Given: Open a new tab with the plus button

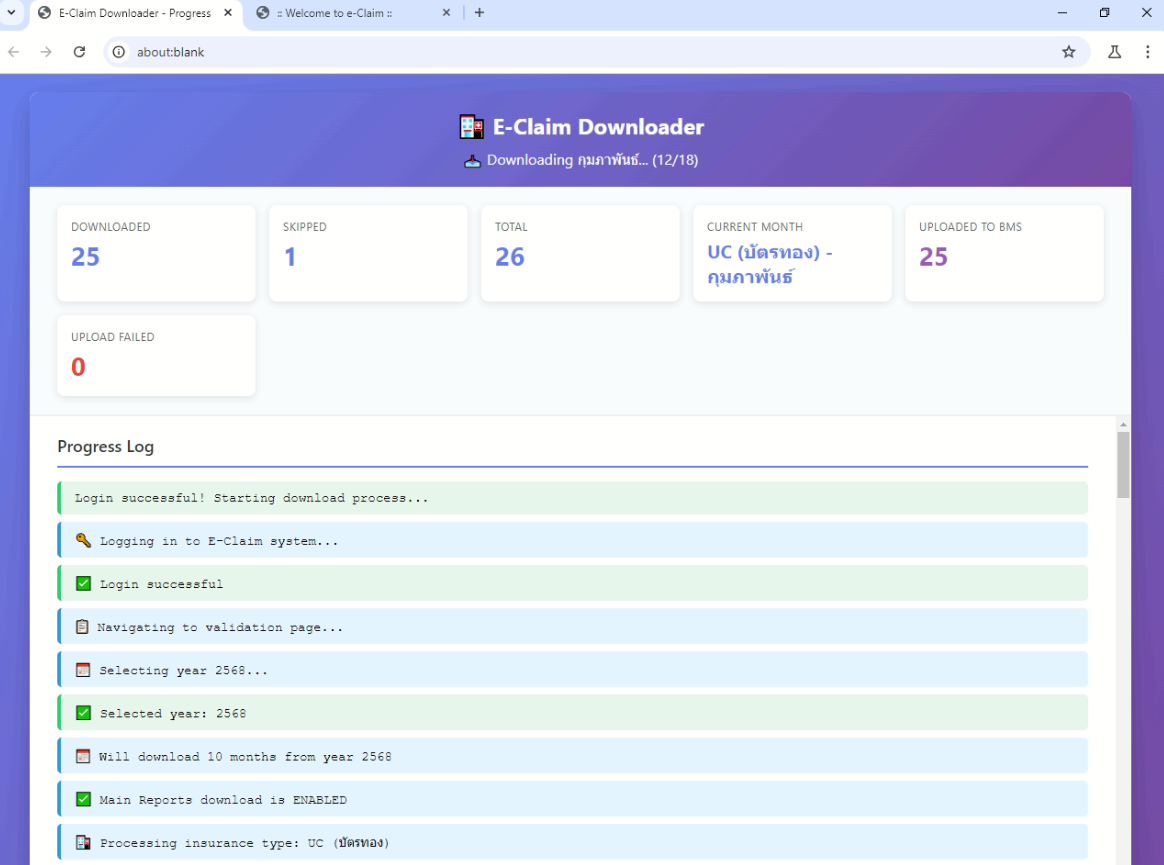Looking at the screenshot, I should 479,13.
